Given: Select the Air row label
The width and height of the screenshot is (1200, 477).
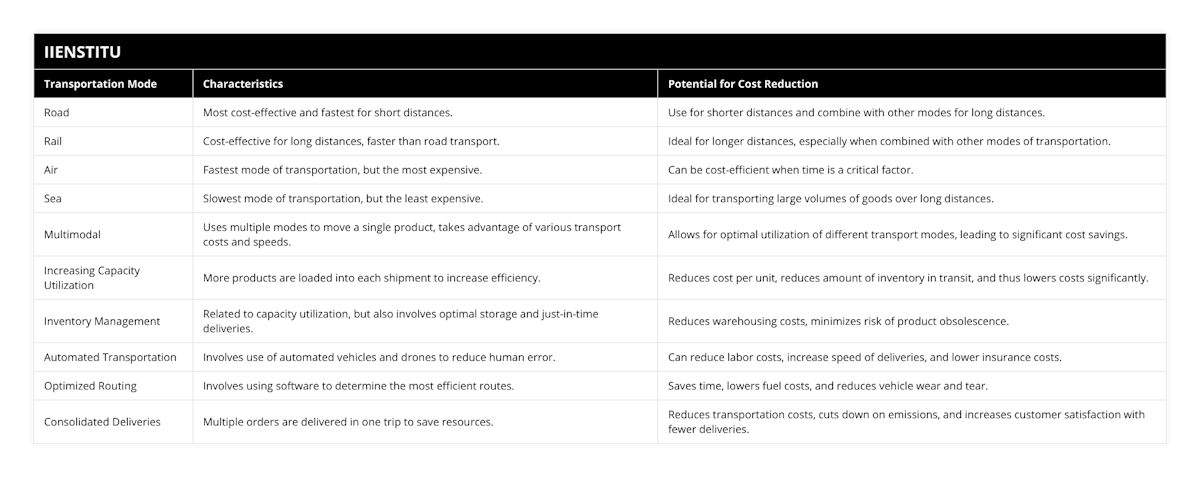Looking at the screenshot, I should [51, 170].
